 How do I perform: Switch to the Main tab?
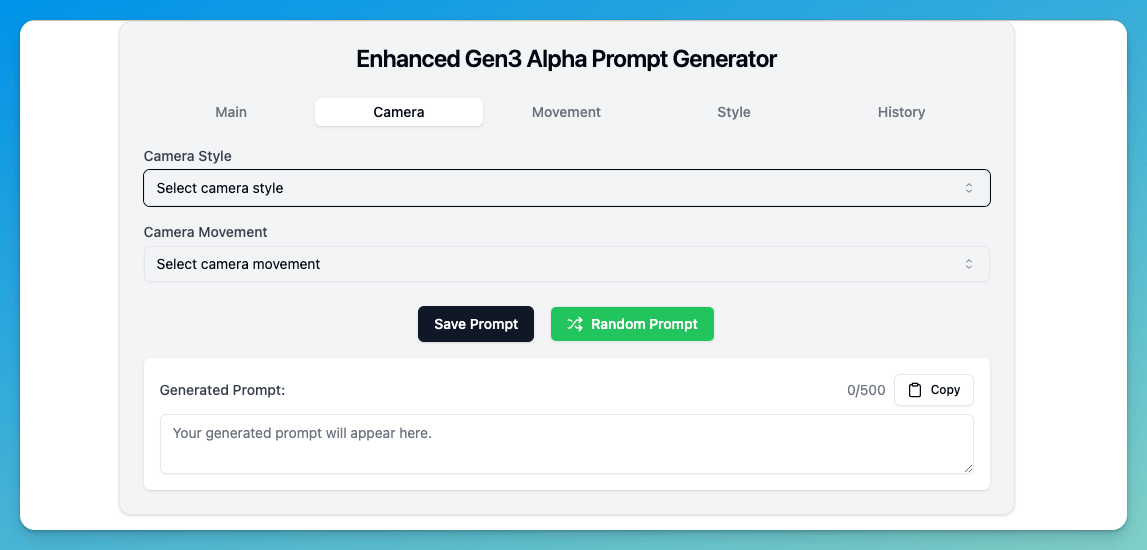coord(231,112)
